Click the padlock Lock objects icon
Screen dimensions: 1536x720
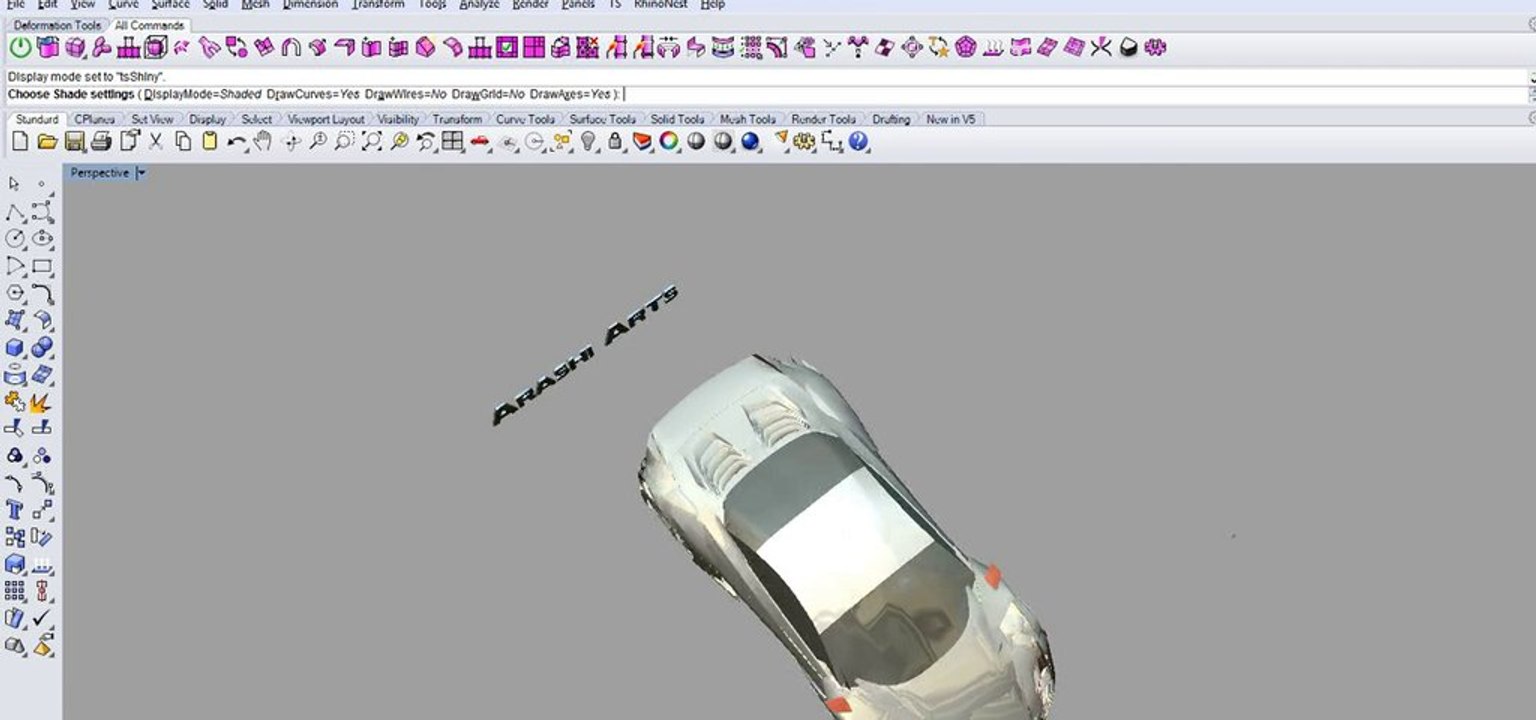coord(616,142)
